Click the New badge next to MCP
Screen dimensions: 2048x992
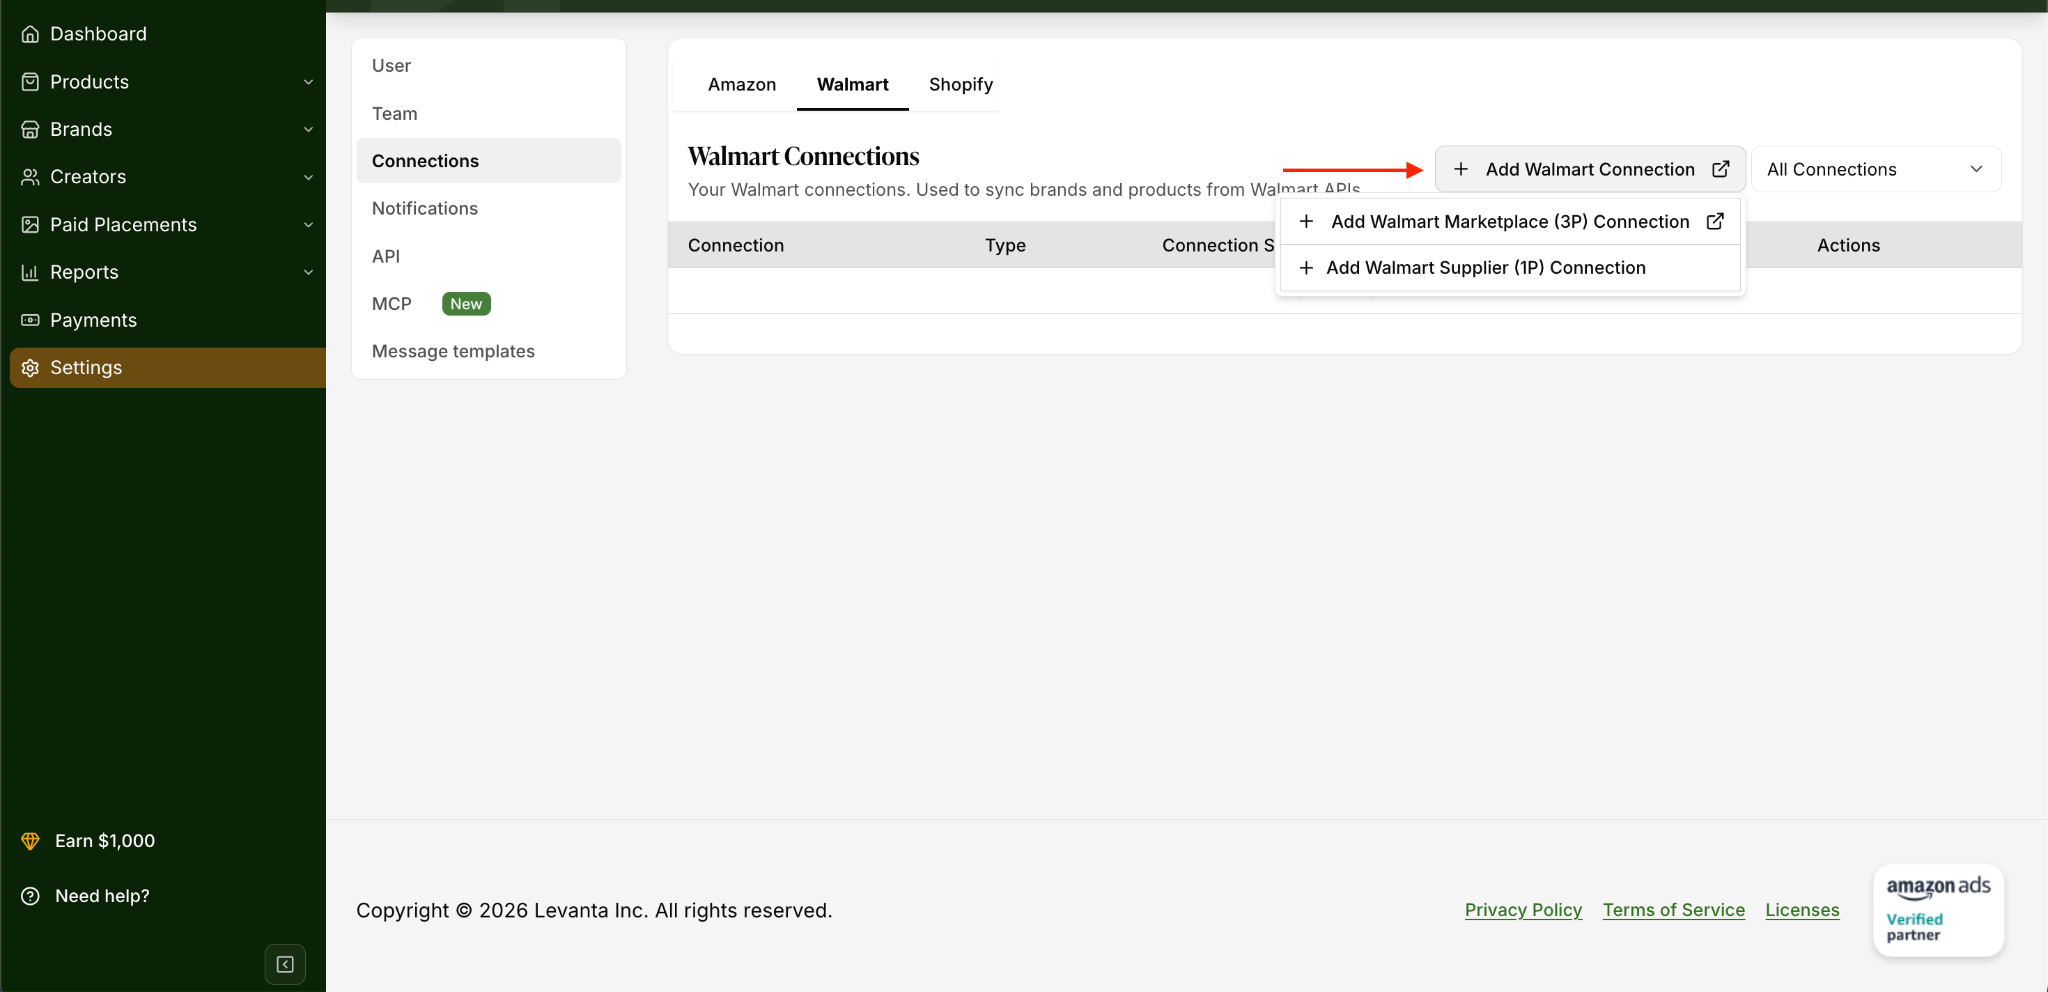(466, 304)
